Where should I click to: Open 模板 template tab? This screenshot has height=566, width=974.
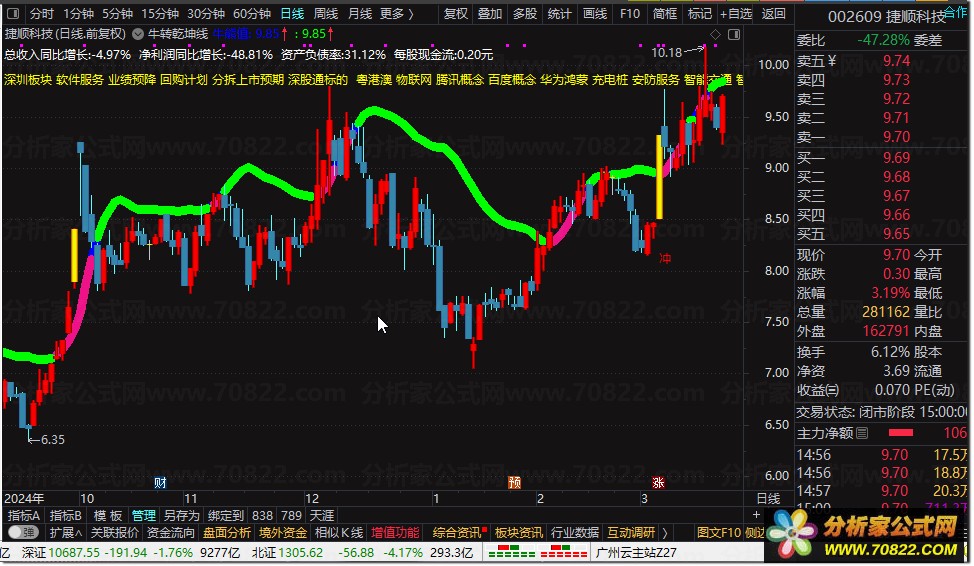[x=107, y=515]
